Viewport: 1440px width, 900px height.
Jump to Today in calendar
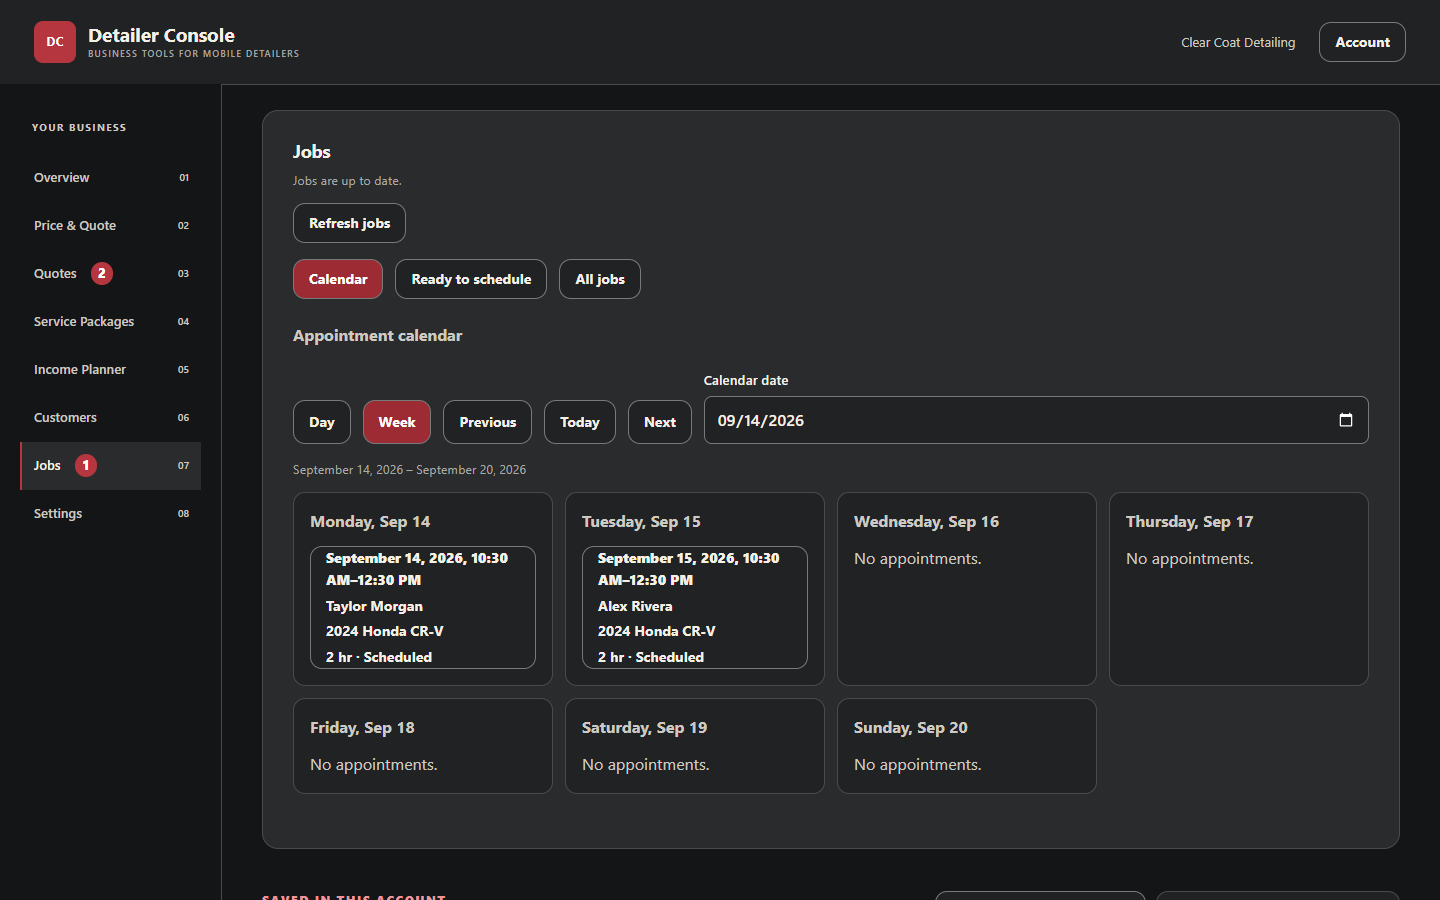click(x=580, y=422)
